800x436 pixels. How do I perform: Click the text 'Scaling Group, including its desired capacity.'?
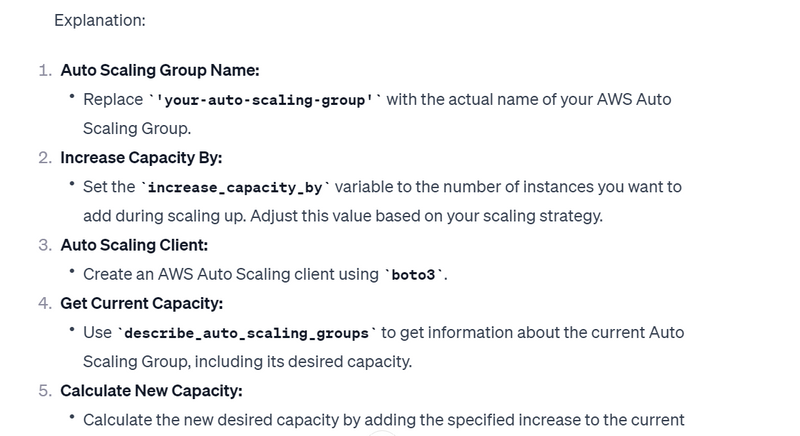coord(247,362)
